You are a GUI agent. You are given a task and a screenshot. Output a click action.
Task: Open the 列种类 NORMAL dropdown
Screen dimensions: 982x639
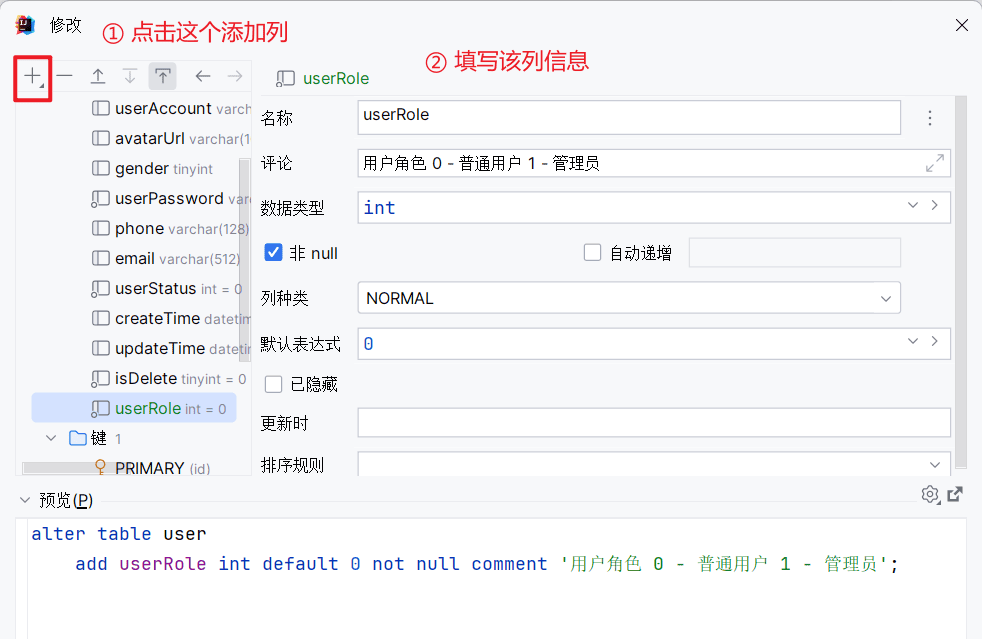point(629,298)
